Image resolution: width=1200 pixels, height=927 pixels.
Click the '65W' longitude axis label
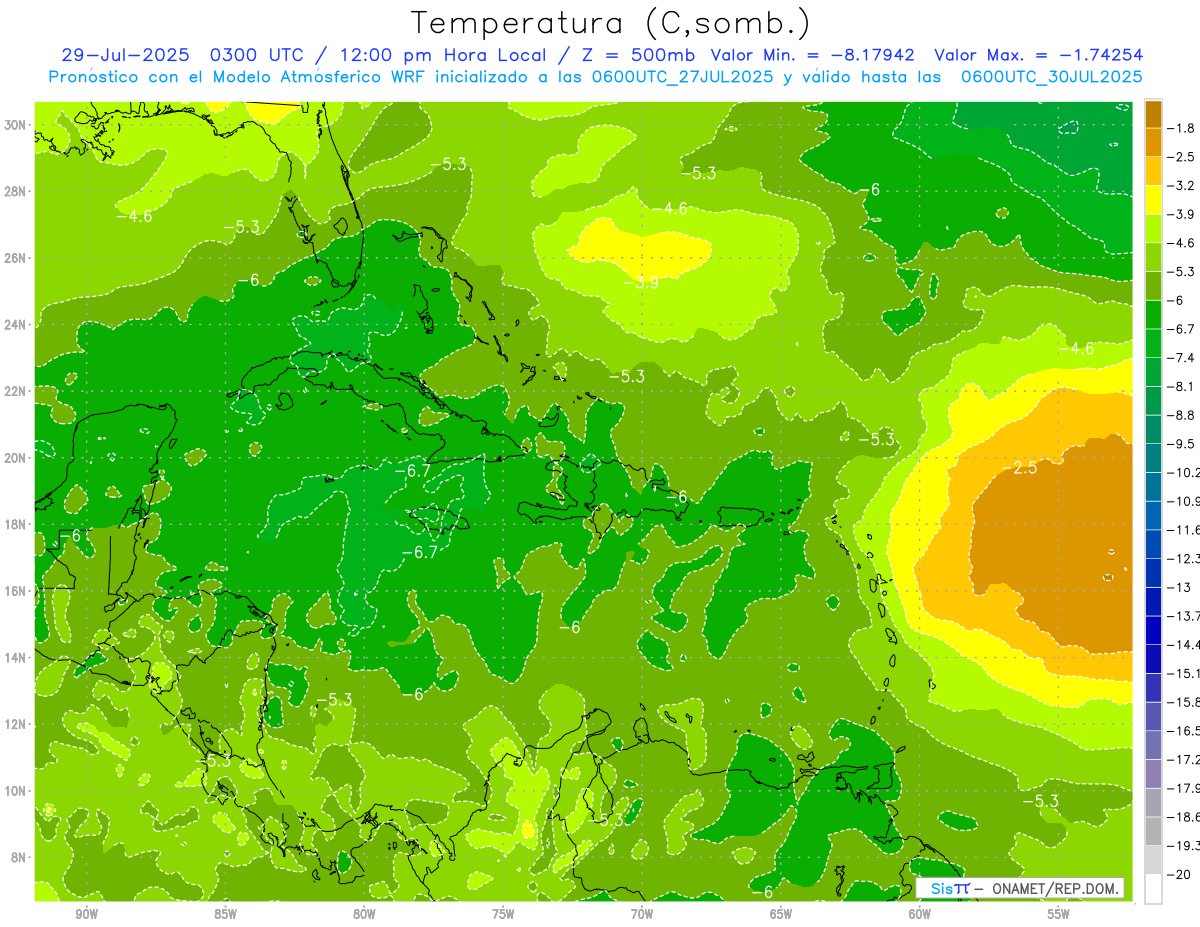781,913
